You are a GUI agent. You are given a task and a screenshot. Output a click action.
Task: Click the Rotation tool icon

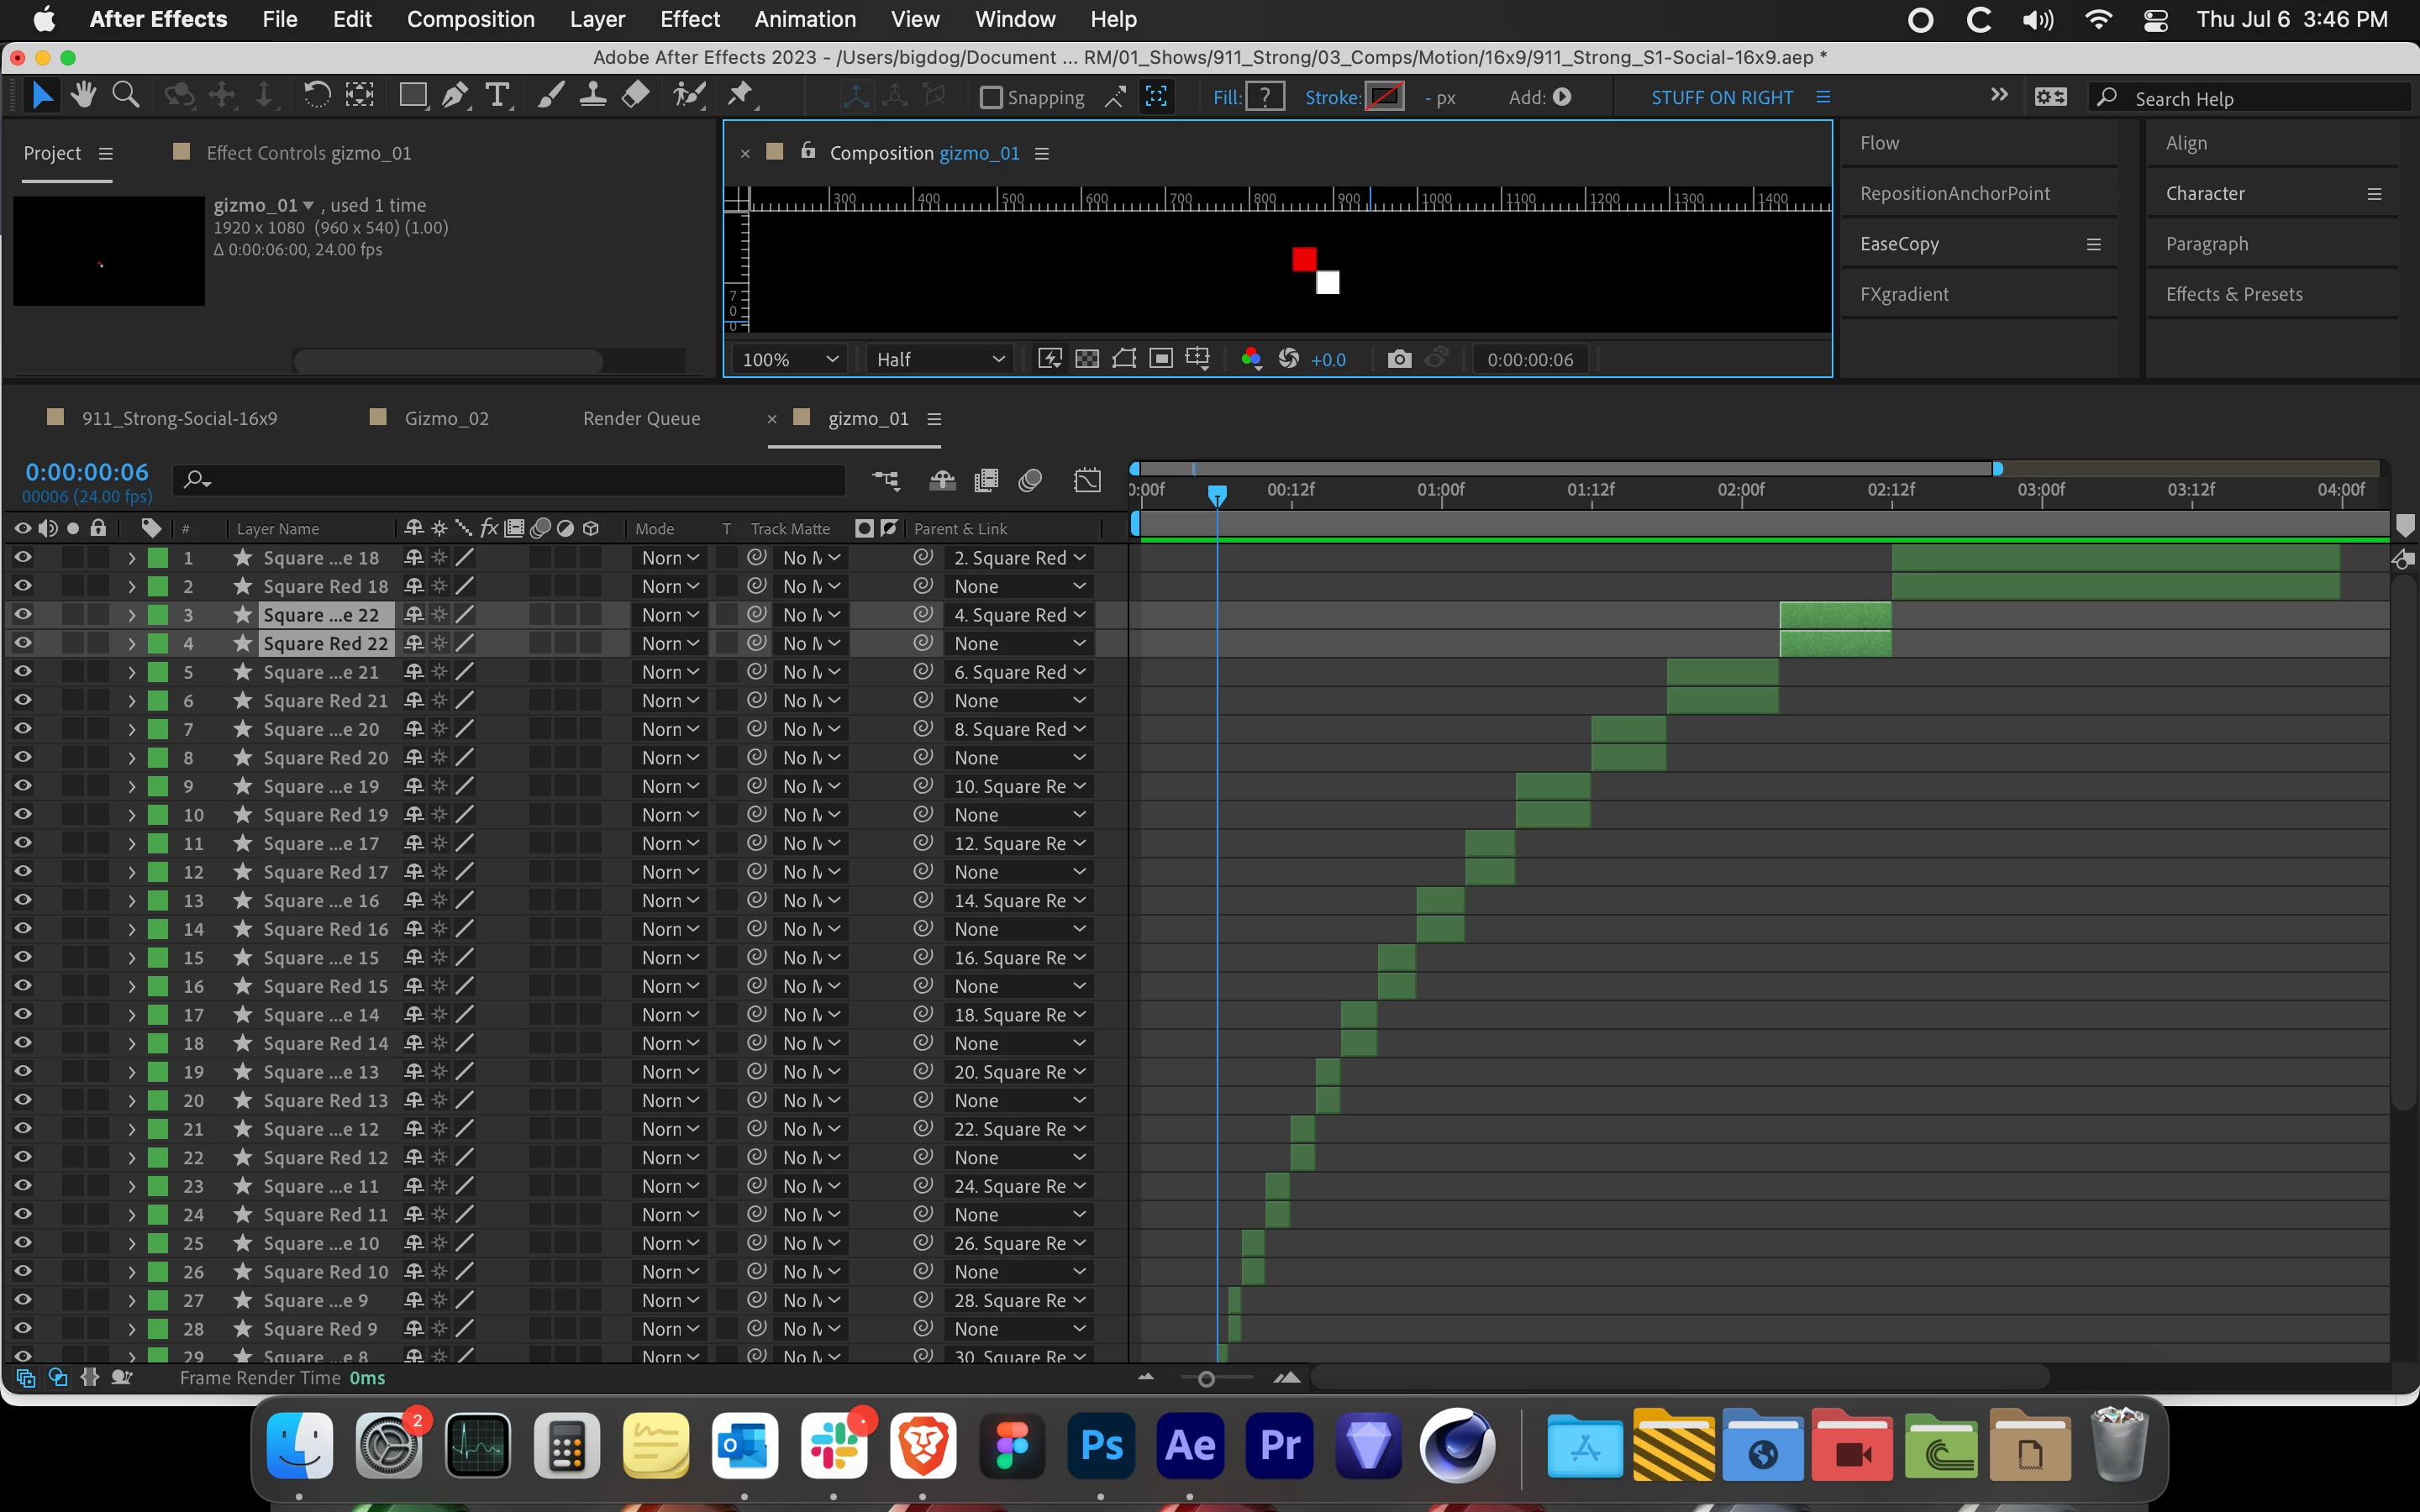coord(317,96)
